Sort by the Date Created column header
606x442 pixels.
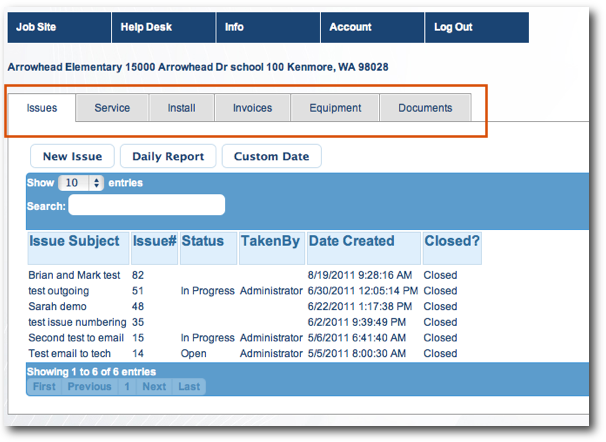(x=351, y=241)
